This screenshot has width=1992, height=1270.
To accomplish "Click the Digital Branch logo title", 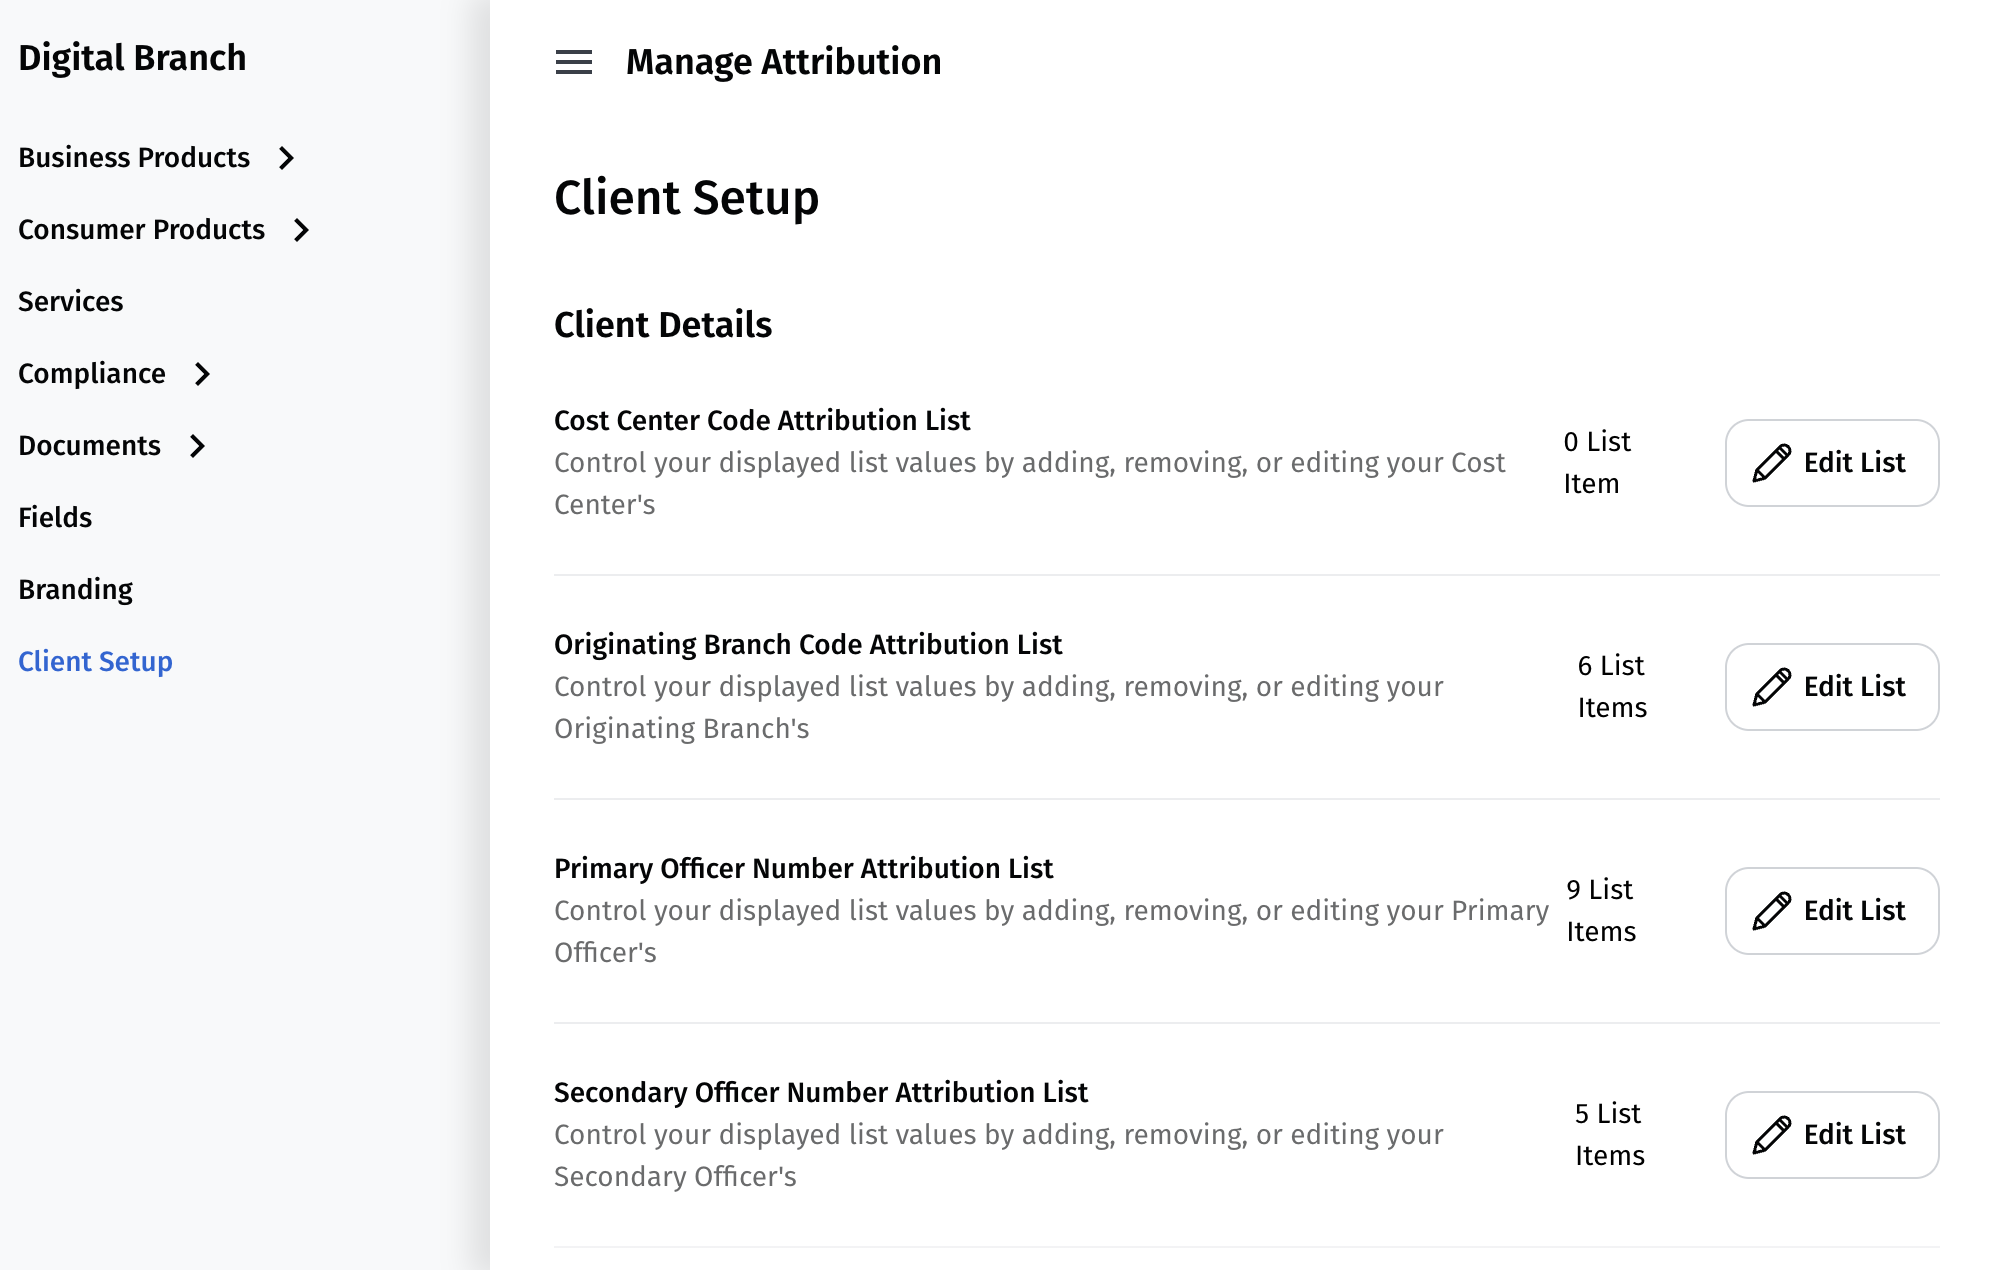I will (132, 58).
